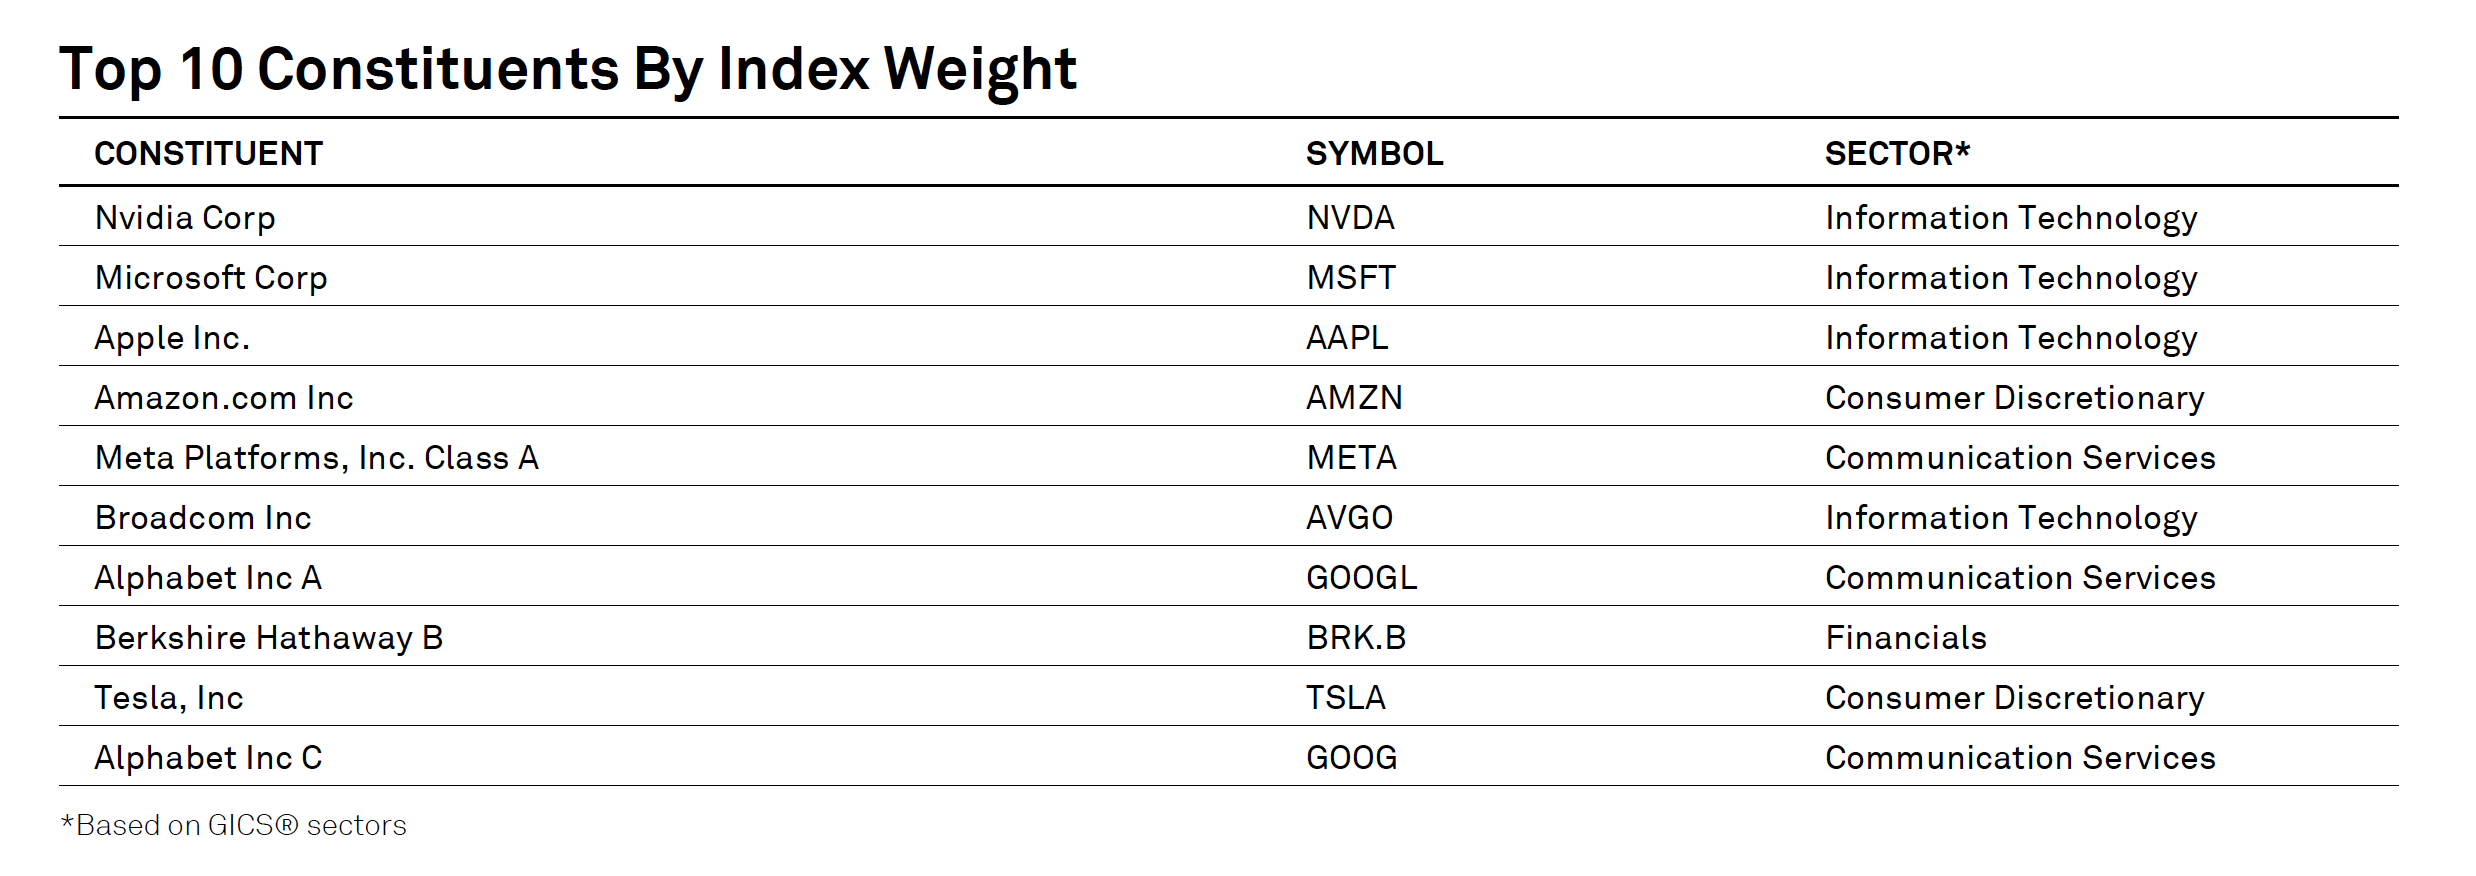Viewport: 2476px width, 876px height.
Task: Select the Financials sector cell
Action: click(x=1906, y=638)
